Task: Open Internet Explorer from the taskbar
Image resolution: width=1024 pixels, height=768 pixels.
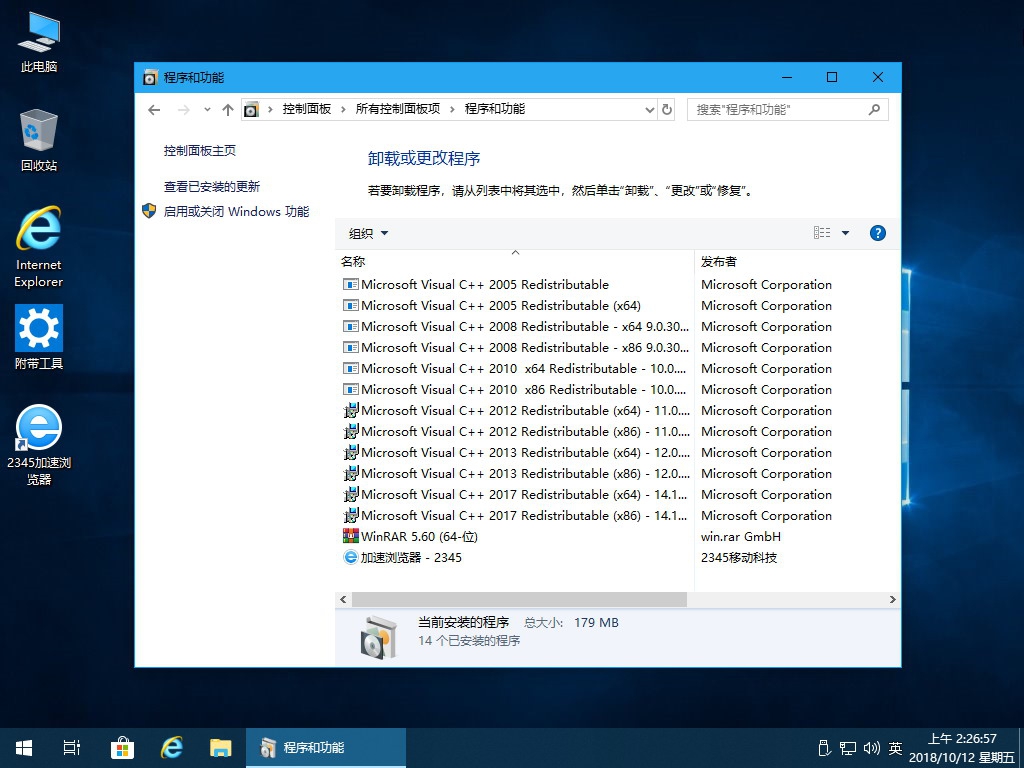Action: click(x=171, y=748)
